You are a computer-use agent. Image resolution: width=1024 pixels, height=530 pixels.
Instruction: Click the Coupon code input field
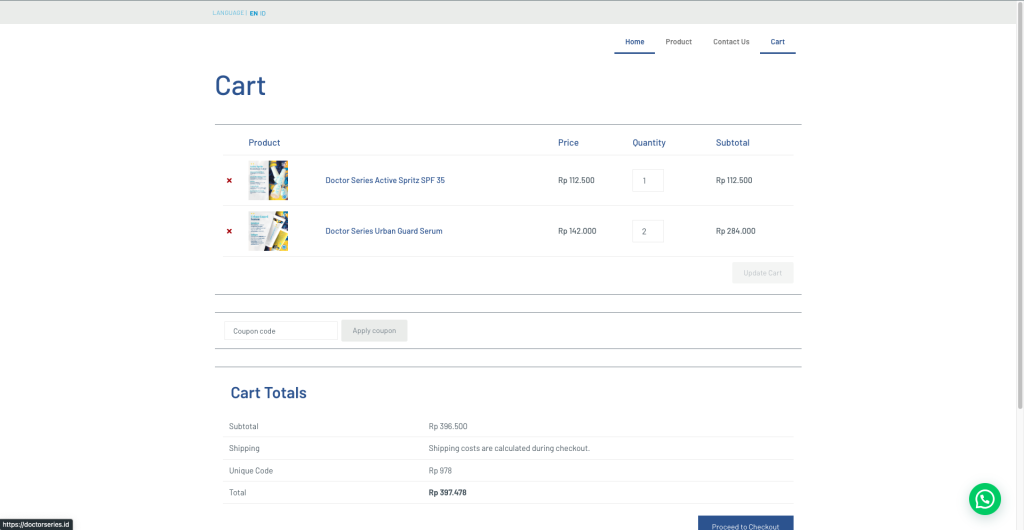pyautogui.click(x=281, y=331)
